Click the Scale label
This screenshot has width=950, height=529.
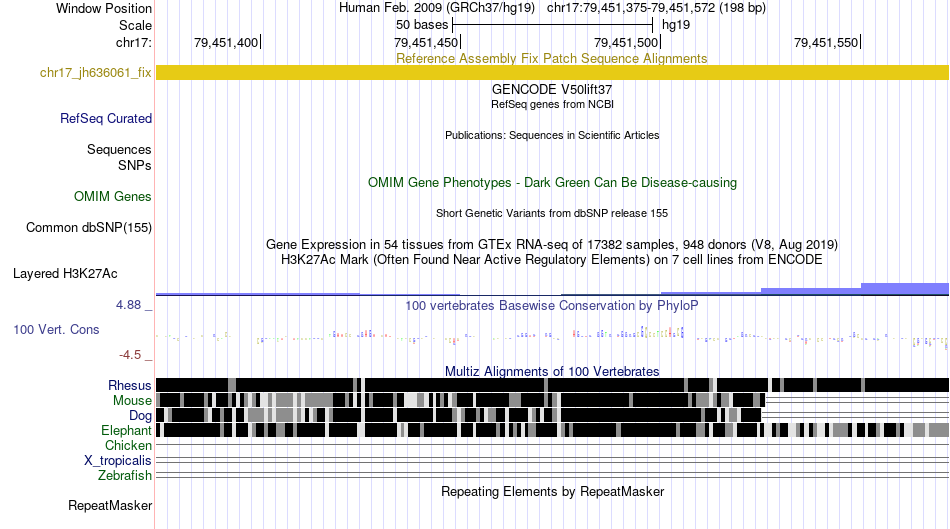pyautogui.click(x=135, y=25)
